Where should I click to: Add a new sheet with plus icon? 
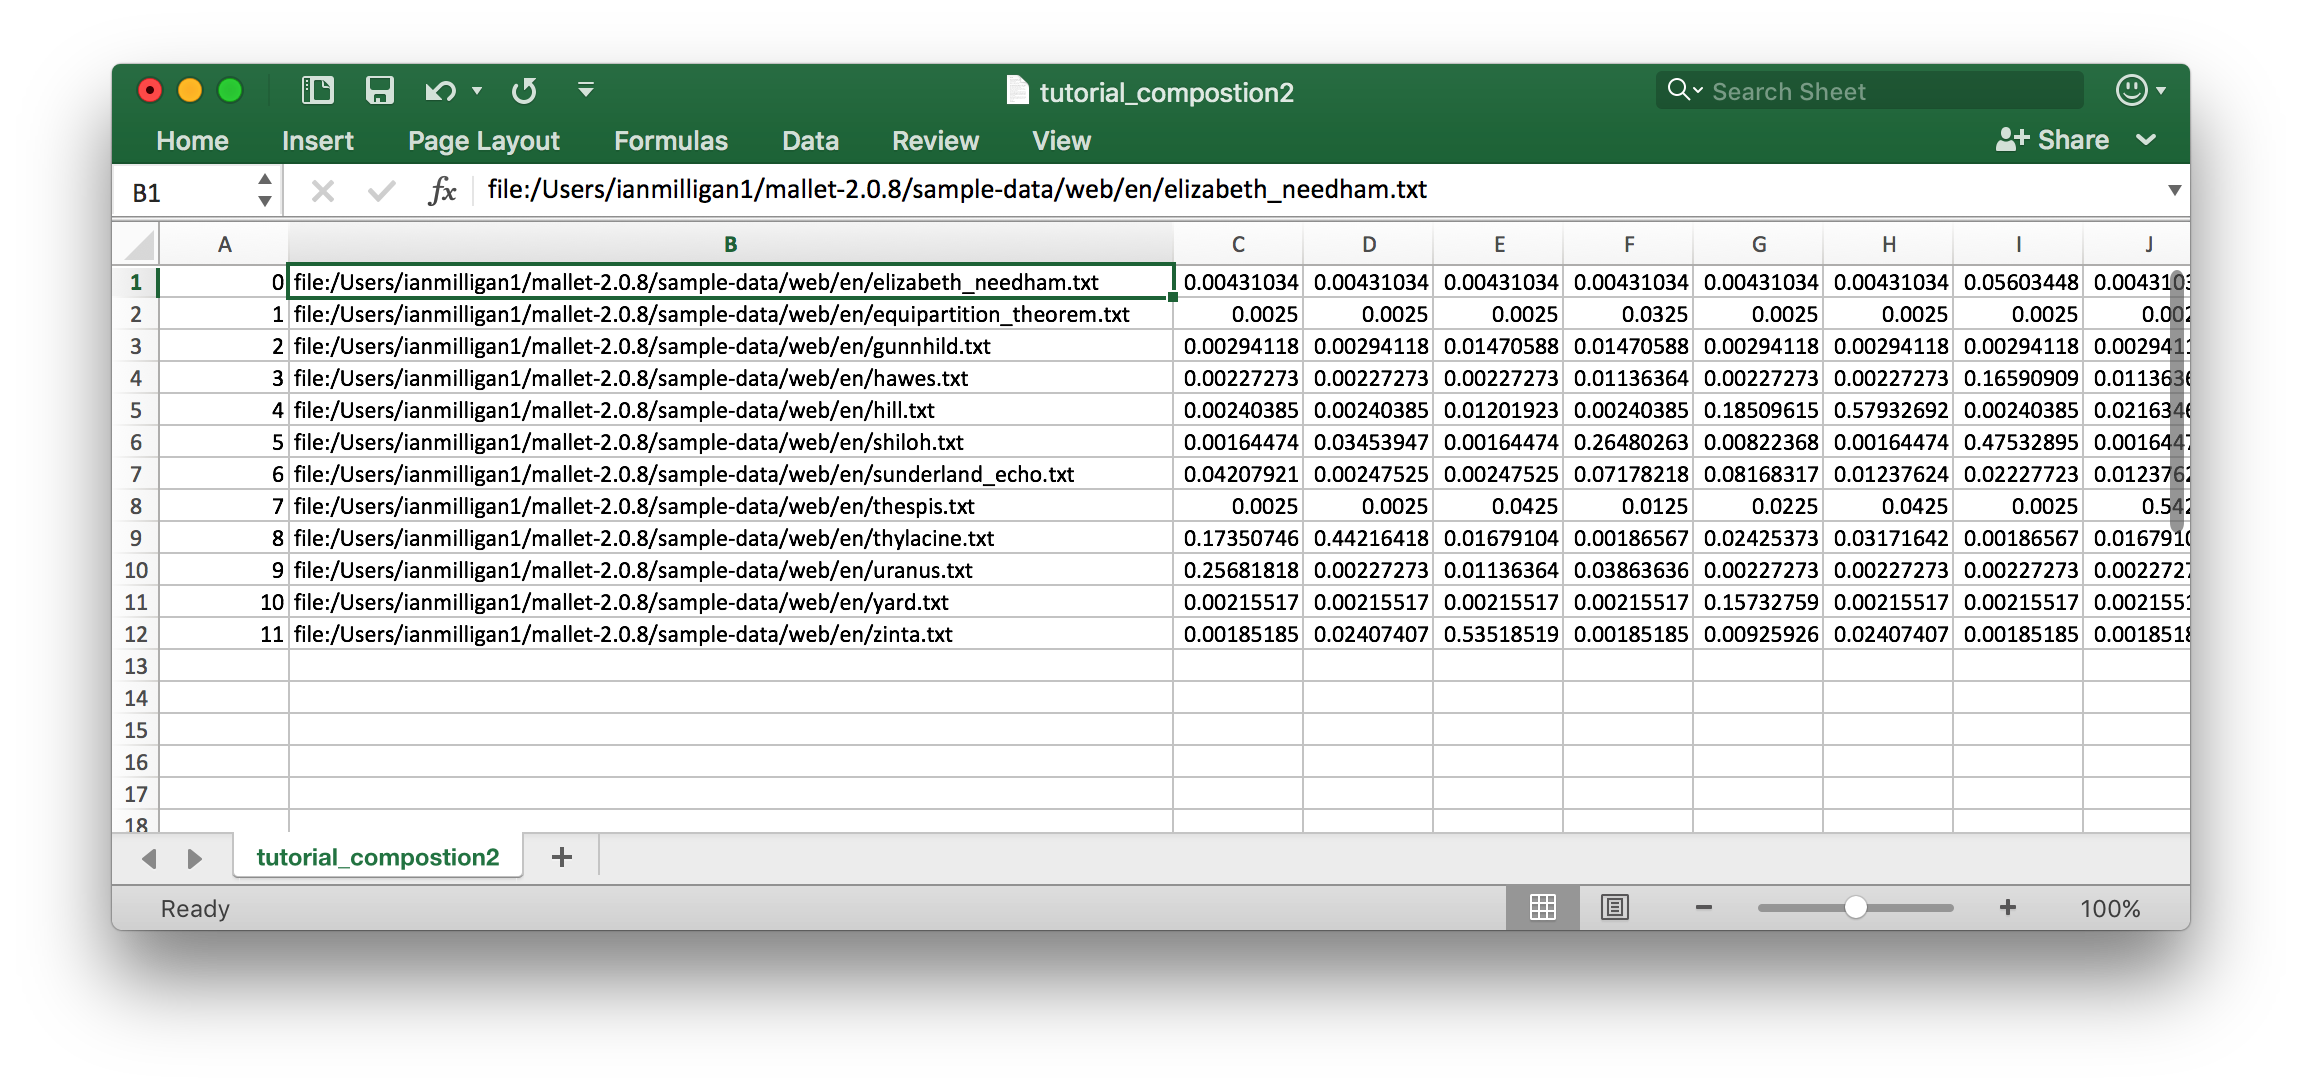tap(562, 857)
